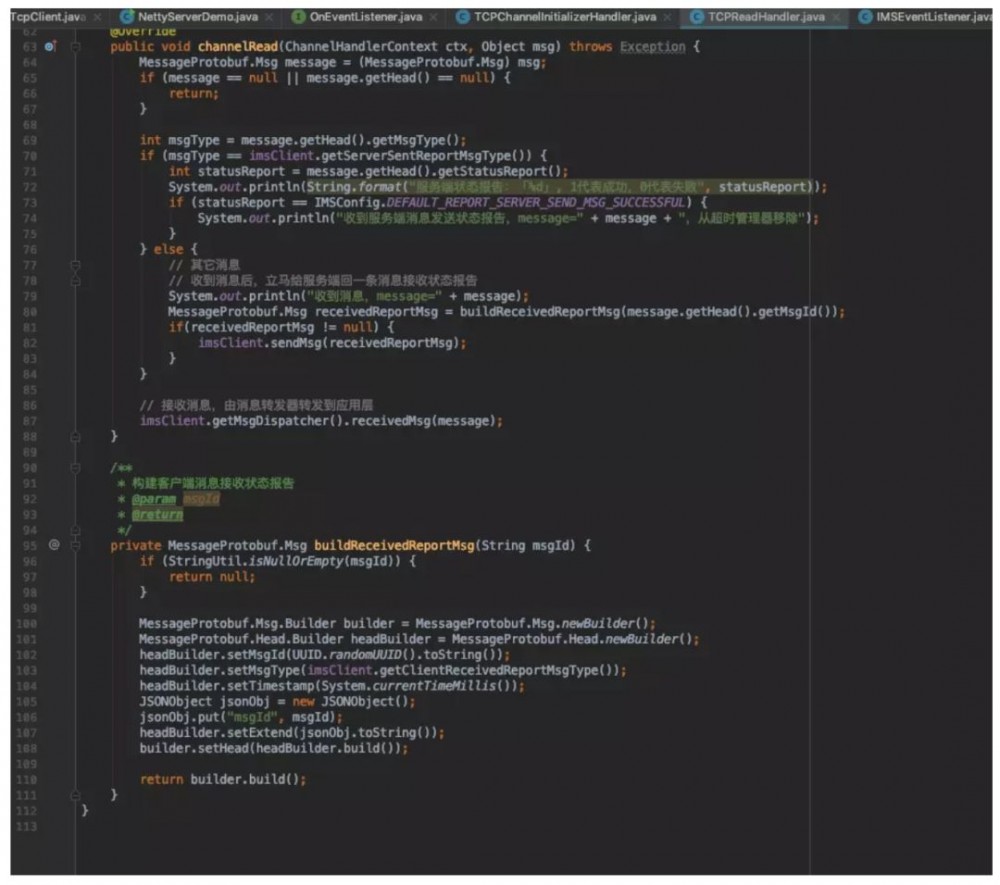
Task: Close the TCPReadHandler.java tab
Action: point(836,17)
